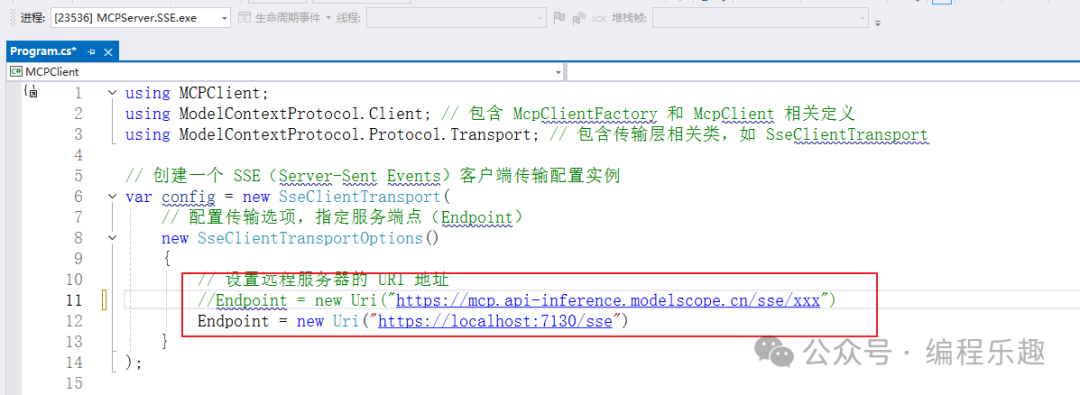
Task: Select the Program.cs tab
Action: click(x=43, y=51)
